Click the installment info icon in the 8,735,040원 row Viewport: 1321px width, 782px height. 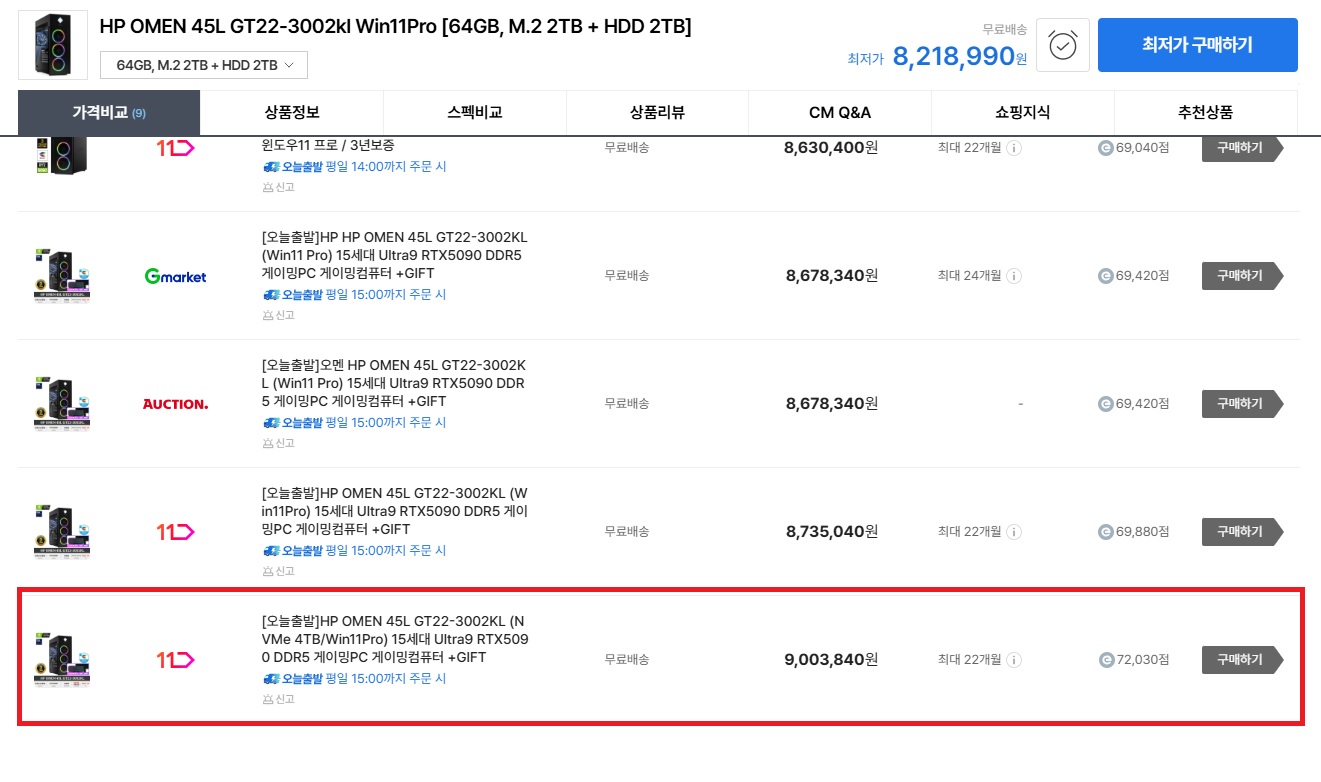1013,532
